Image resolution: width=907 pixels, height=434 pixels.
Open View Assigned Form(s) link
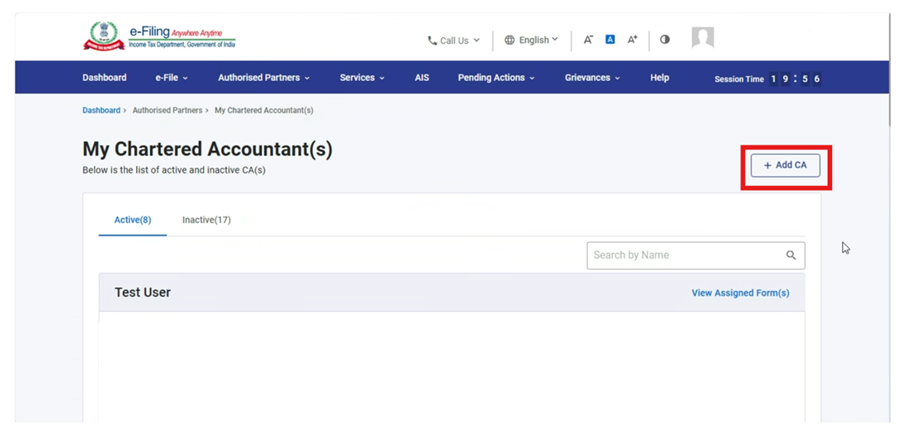pos(740,293)
